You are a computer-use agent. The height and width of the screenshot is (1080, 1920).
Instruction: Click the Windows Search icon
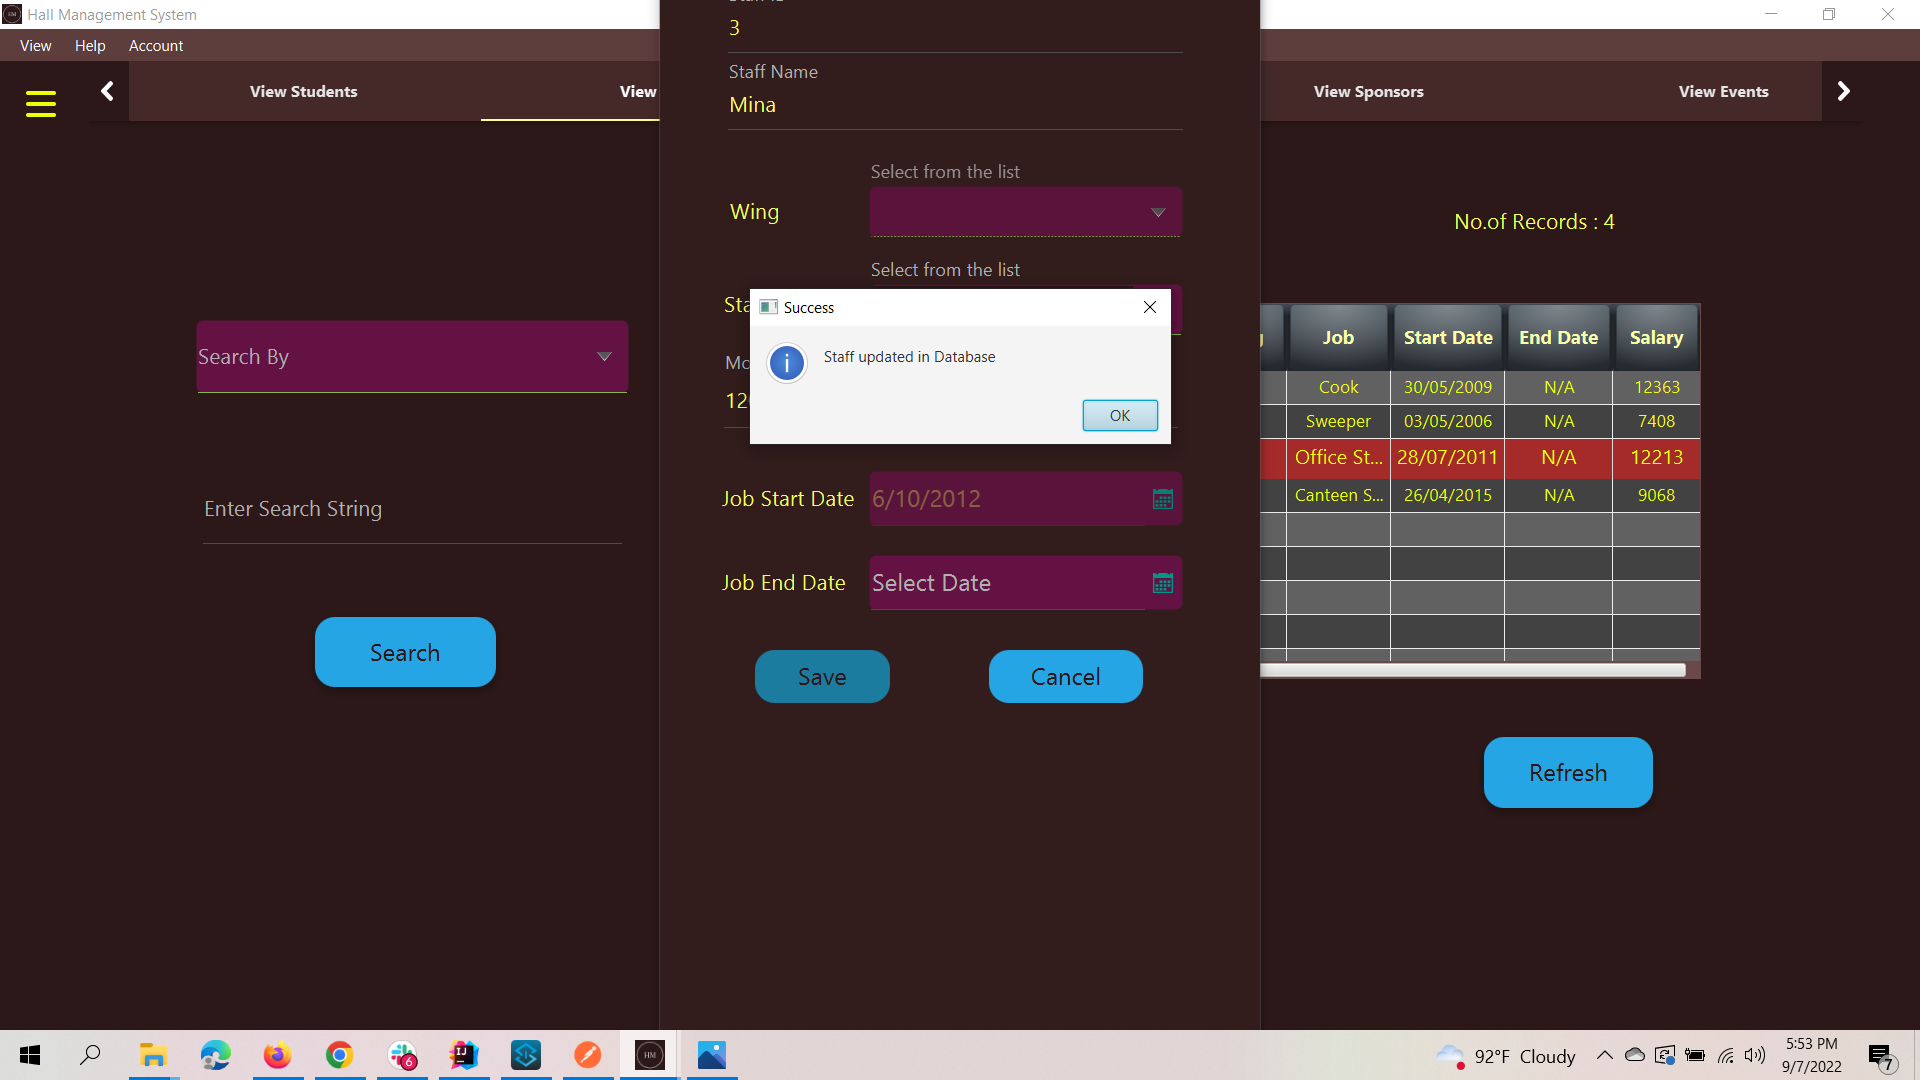click(x=90, y=1055)
